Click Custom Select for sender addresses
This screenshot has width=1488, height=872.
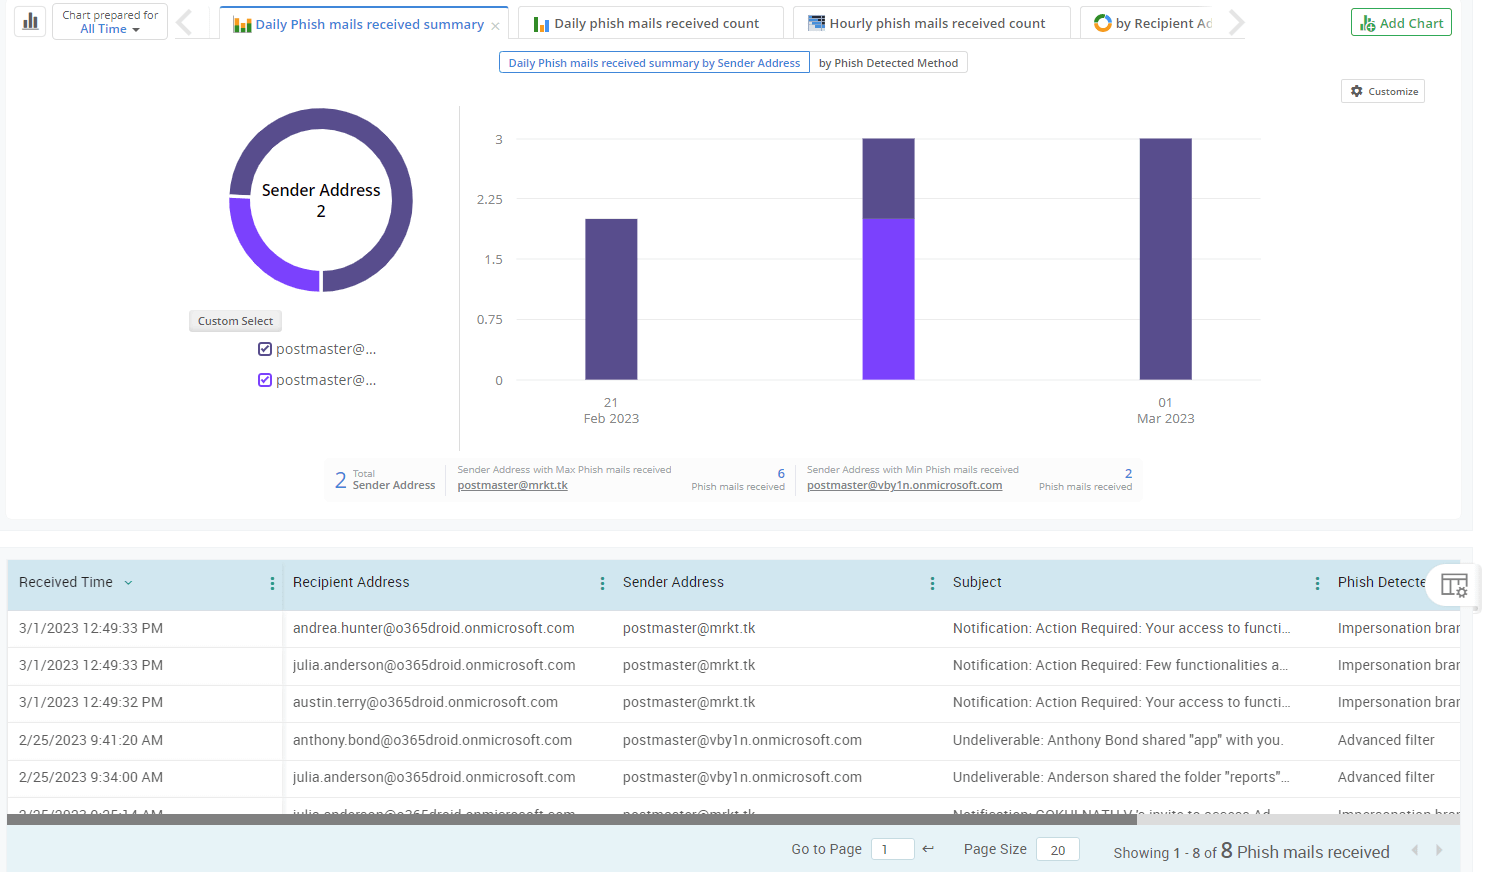[x=235, y=320]
